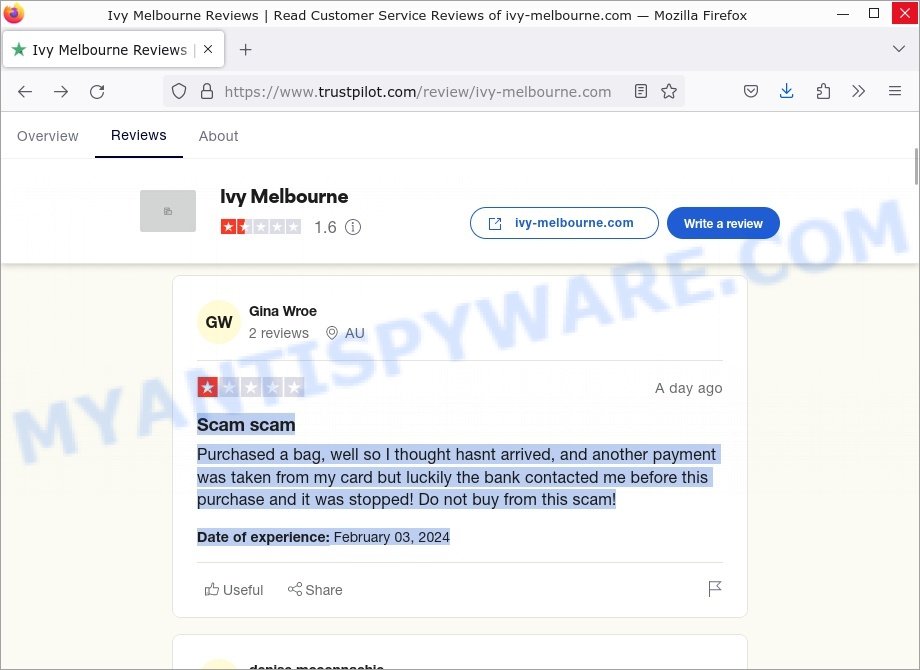Flag Gina Wroe's review
Screen dimensions: 920x670
715,588
